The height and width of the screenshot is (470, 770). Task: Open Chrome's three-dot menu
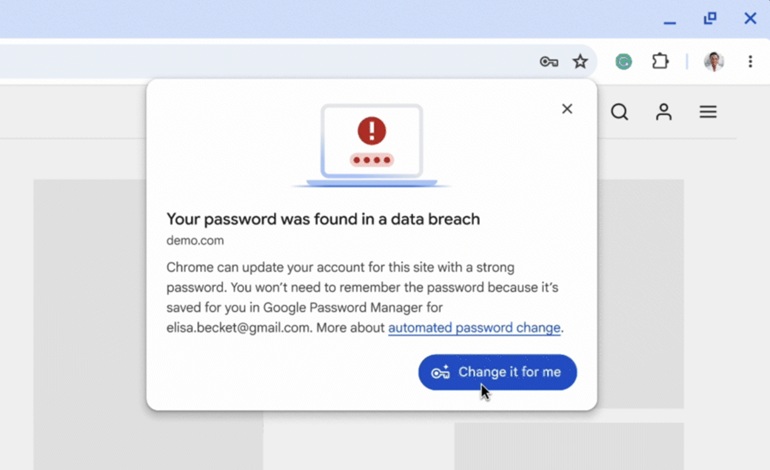pyautogui.click(x=750, y=61)
